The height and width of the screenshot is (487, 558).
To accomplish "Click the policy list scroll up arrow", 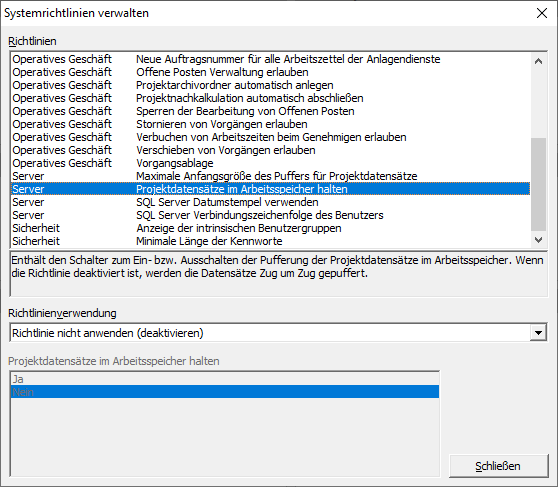I will (538, 61).
